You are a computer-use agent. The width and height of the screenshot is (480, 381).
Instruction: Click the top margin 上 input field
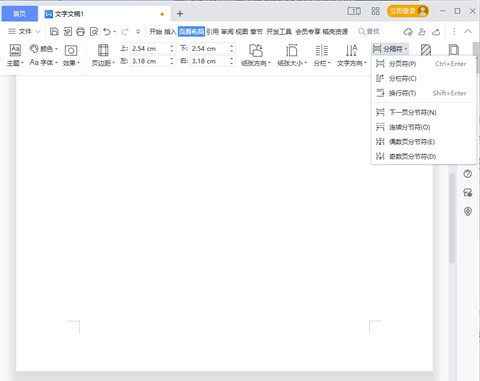(150, 48)
